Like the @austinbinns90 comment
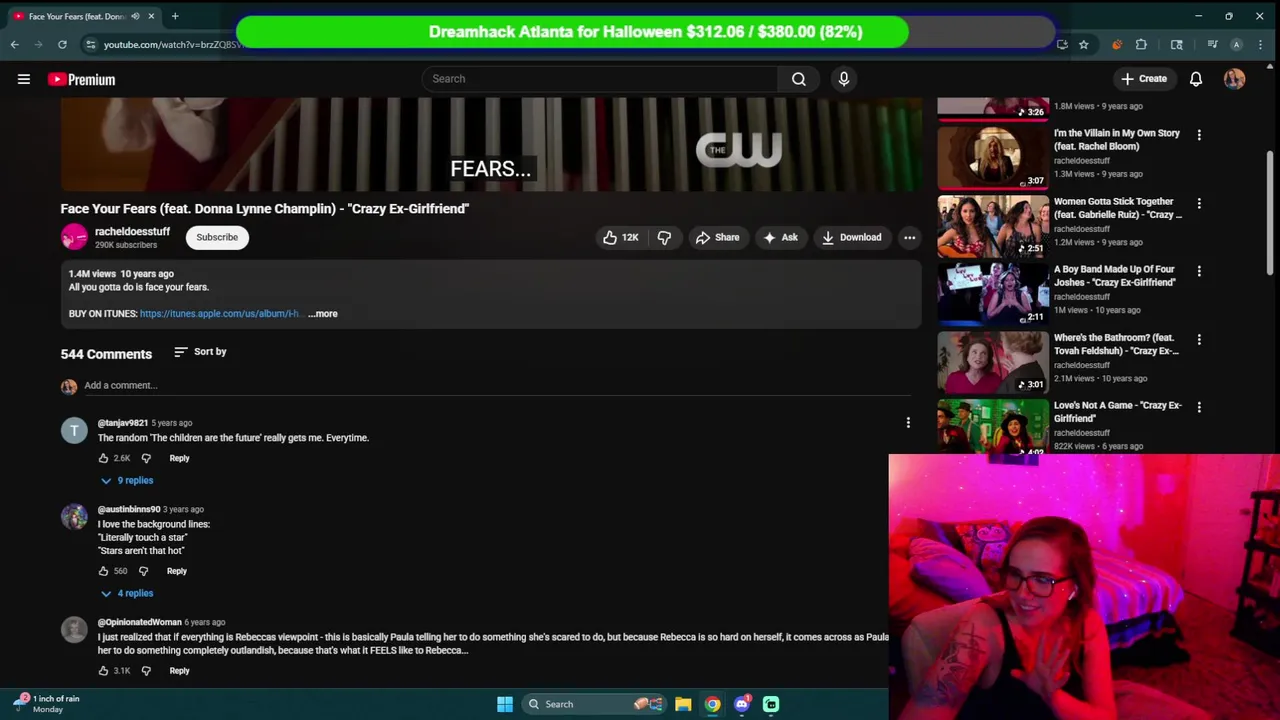 pyautogui.click(x=103, y=571)
